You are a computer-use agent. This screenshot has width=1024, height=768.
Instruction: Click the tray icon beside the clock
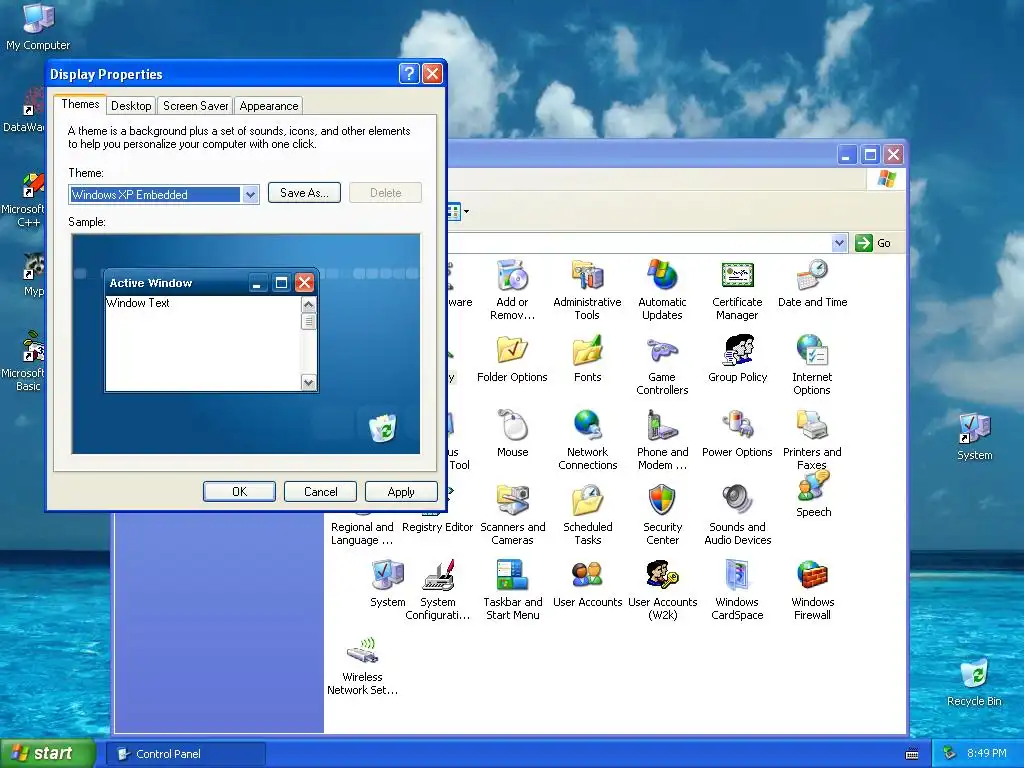[x=950, y=753]
